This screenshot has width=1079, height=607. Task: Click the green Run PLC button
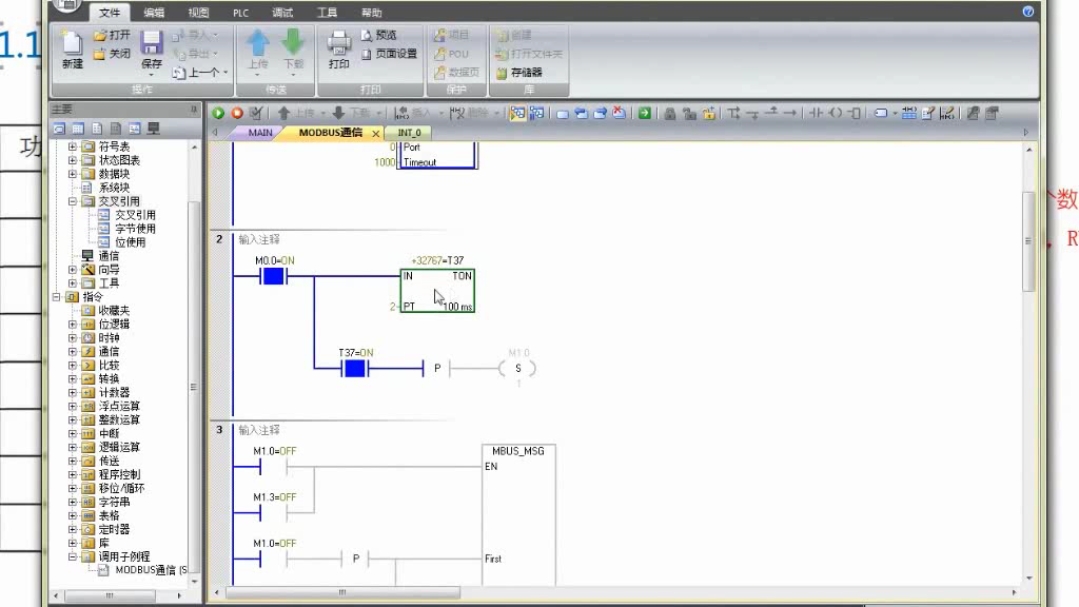click(218, 113)
